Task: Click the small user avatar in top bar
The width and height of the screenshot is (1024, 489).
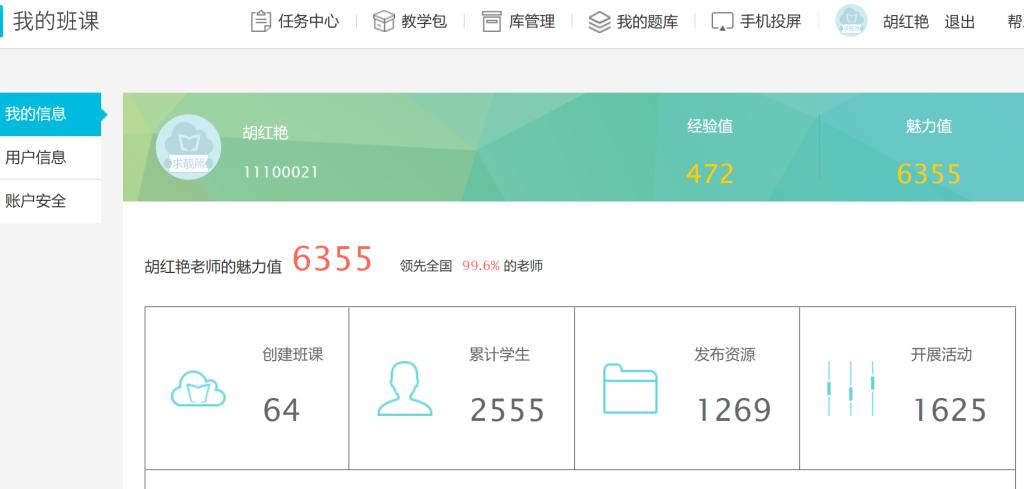Action: (x=851, y=21)
